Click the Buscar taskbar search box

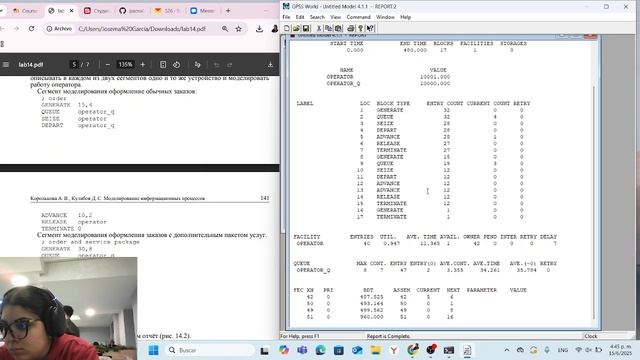click(210, 350)
